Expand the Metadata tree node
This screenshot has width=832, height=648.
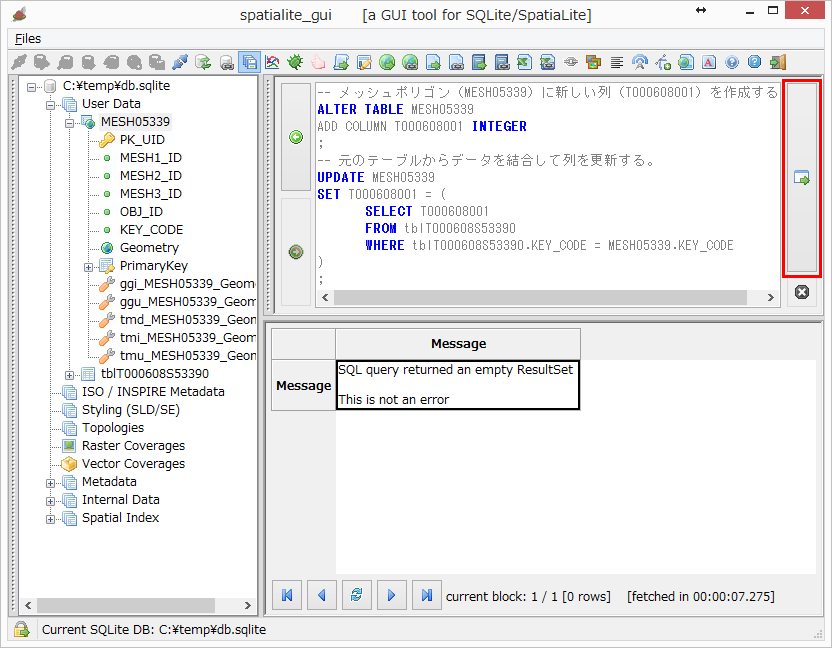click(50, 481)
